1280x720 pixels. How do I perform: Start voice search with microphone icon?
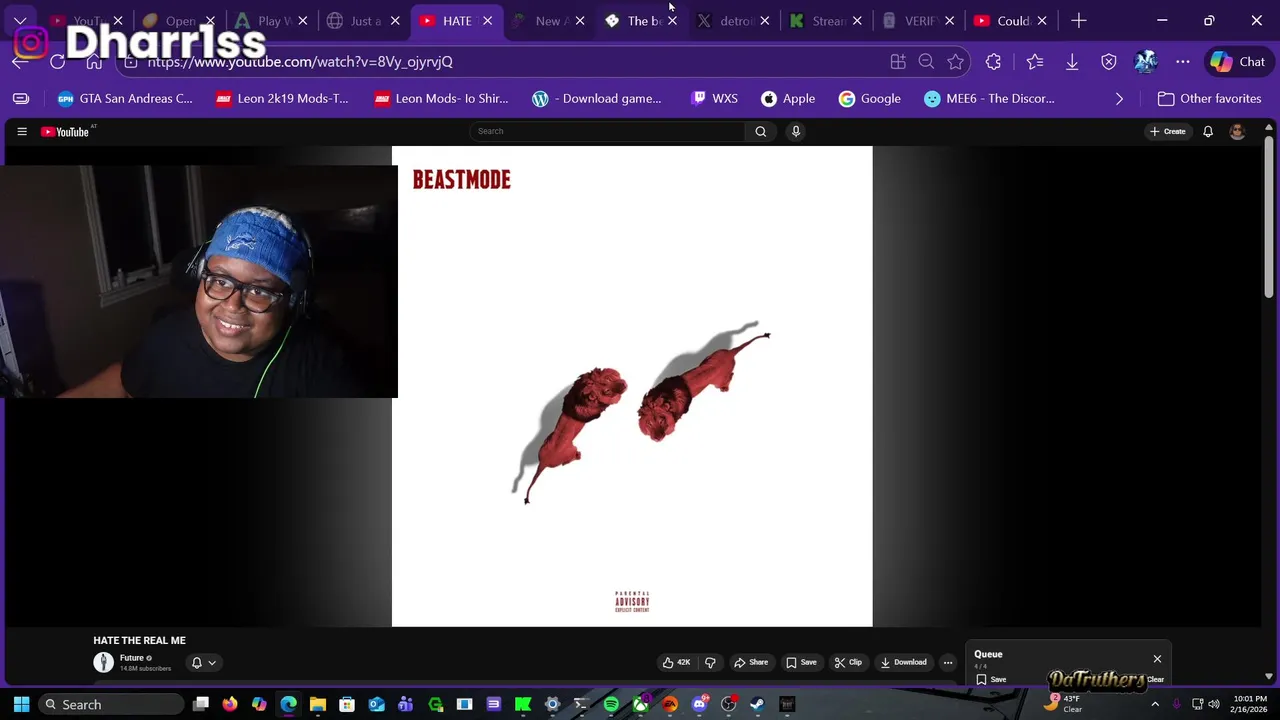pos(796,131)
